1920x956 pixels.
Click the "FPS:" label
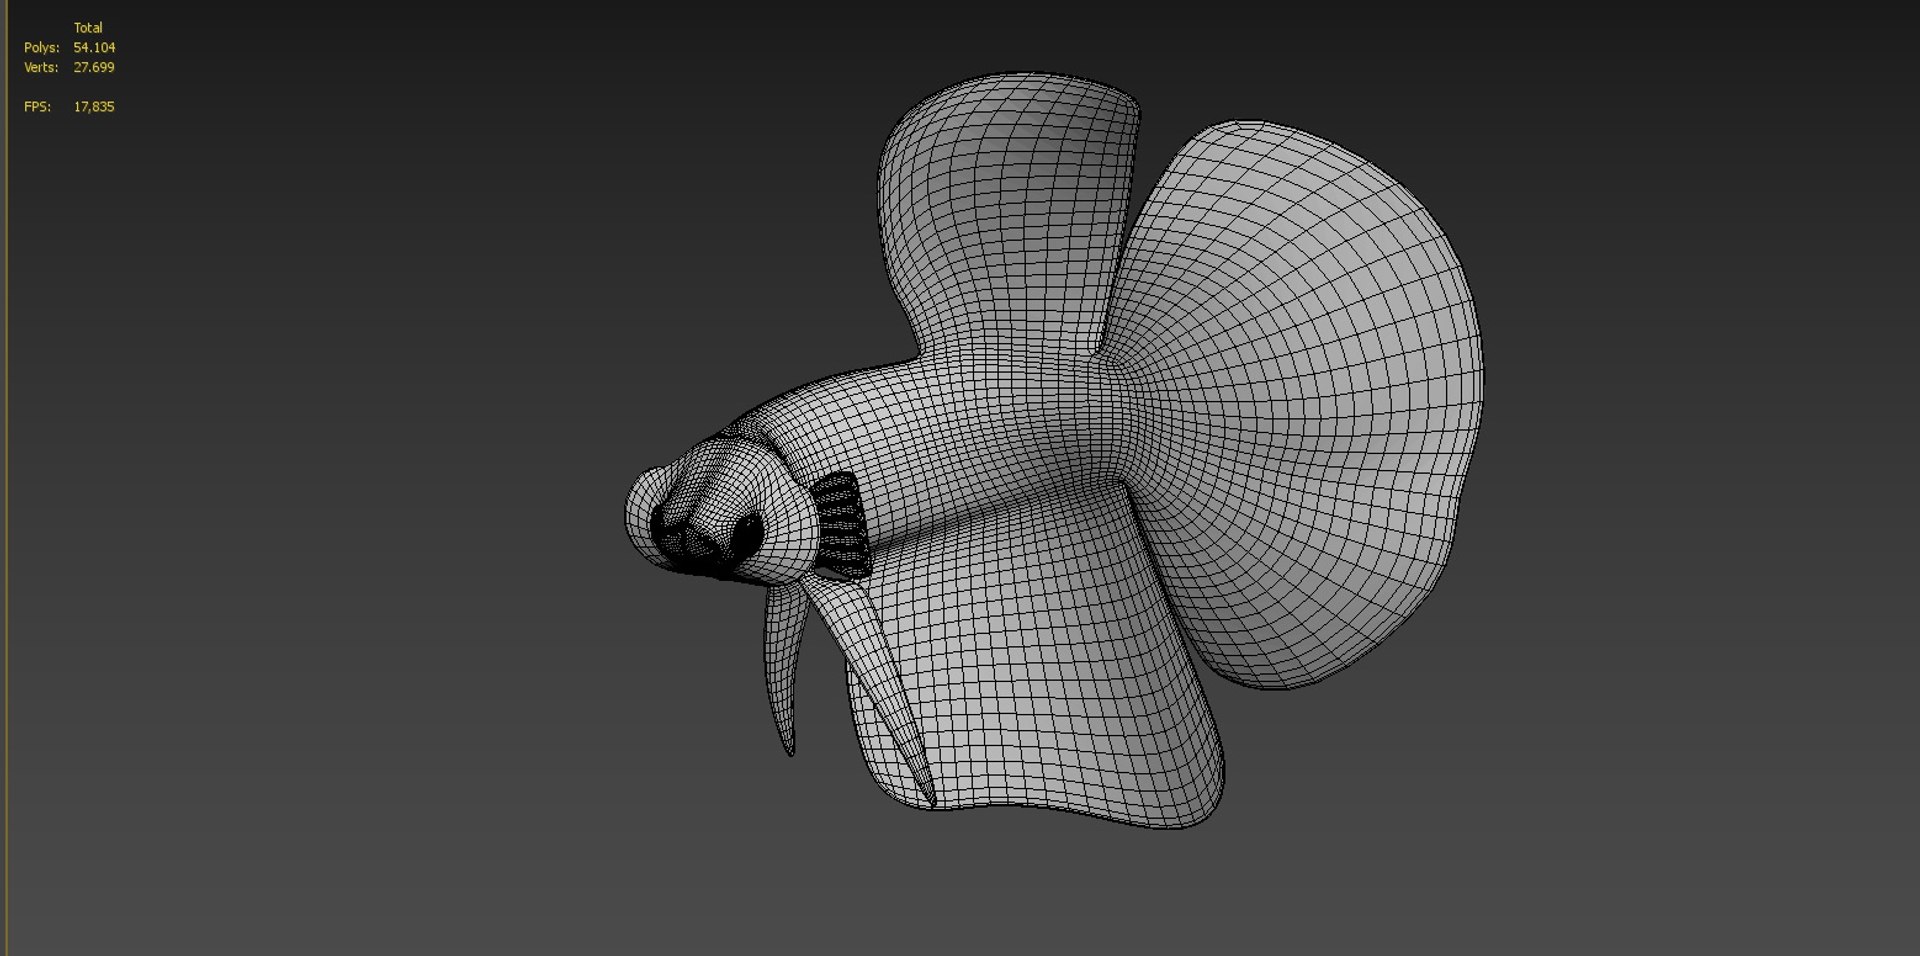tap(38, 107)
